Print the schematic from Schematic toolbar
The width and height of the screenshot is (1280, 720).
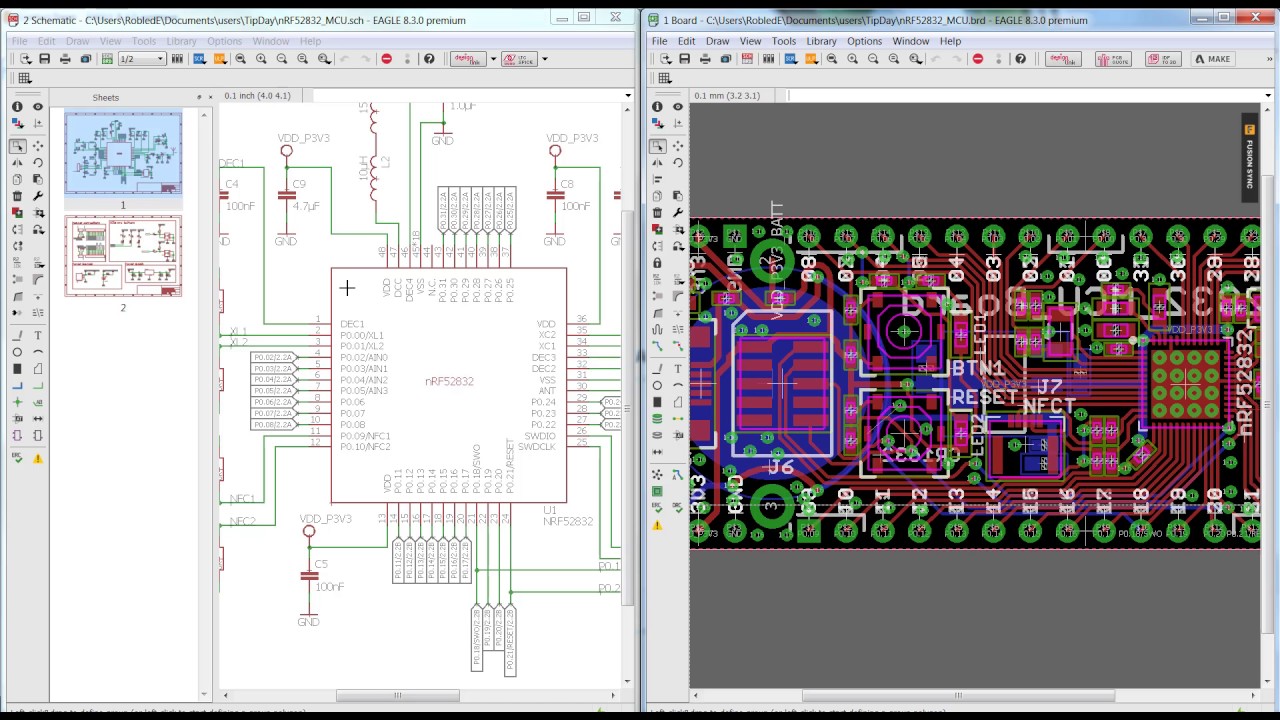(x=65, y=59)
